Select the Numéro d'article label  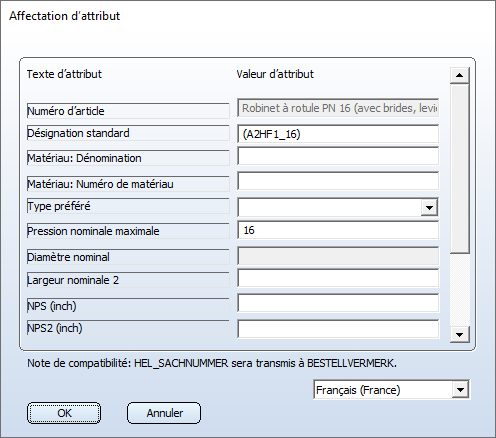(128, 111)
